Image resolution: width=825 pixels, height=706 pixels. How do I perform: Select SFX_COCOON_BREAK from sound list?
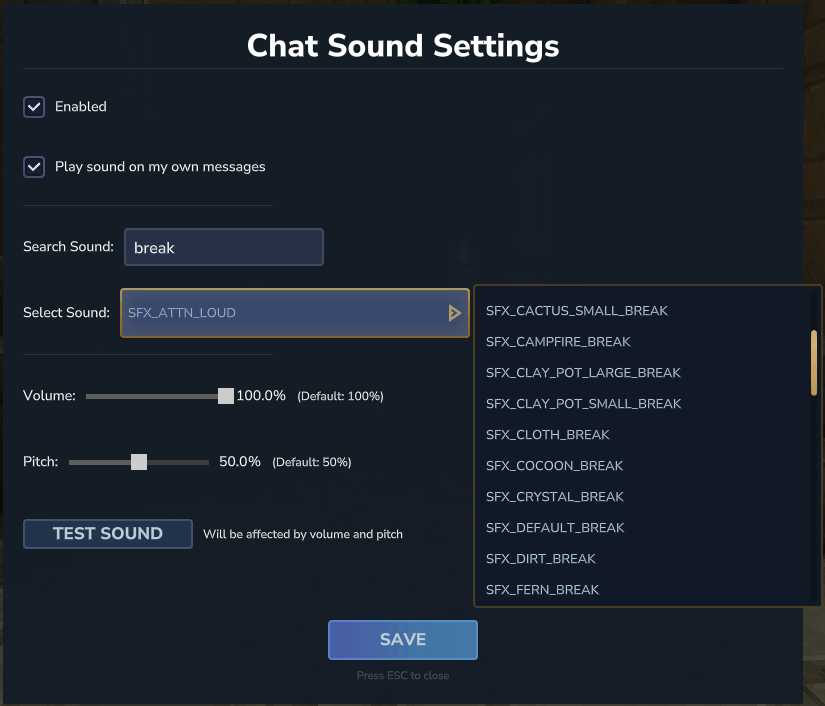click(x=554, y=466)
